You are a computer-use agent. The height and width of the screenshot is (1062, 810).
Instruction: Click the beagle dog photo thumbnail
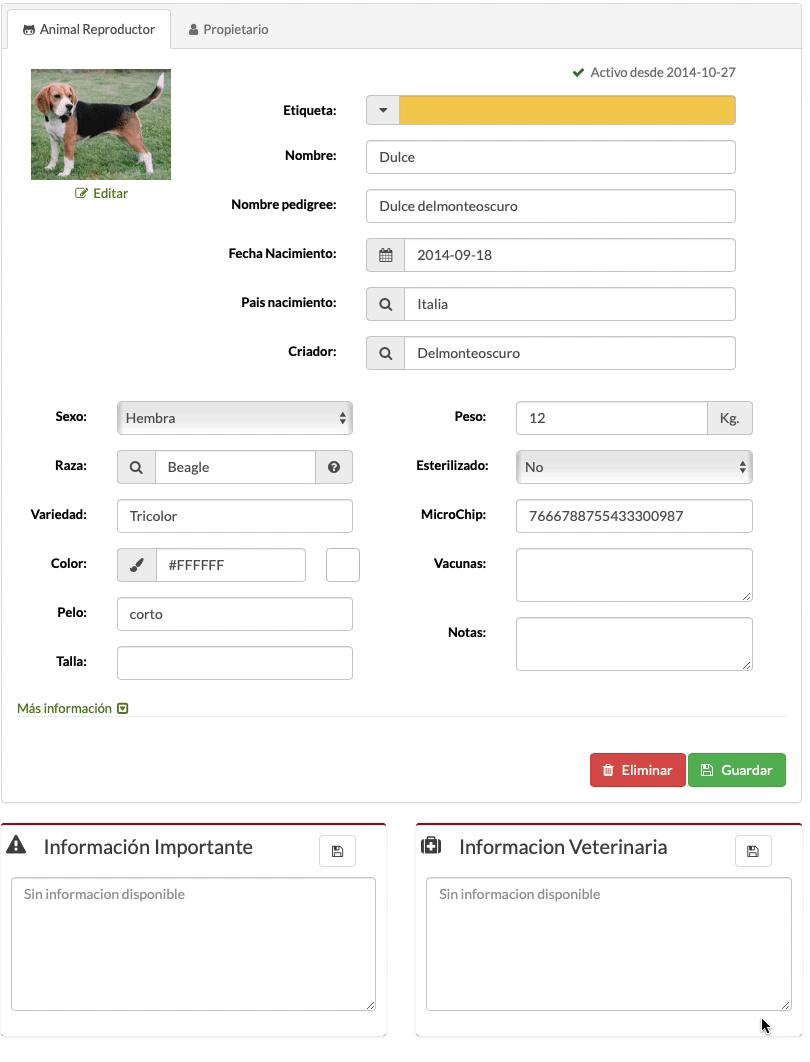101,125
